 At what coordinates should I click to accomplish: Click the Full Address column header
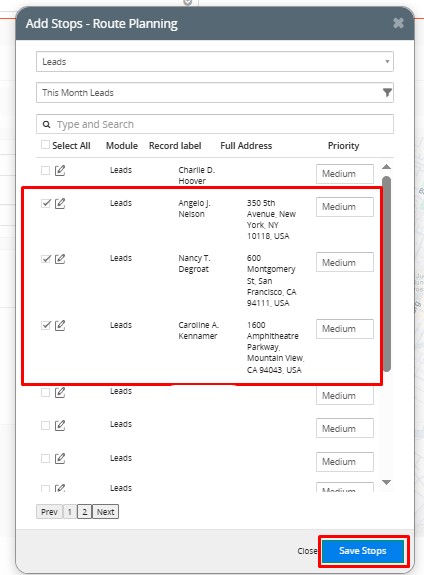tap(246, 146)
